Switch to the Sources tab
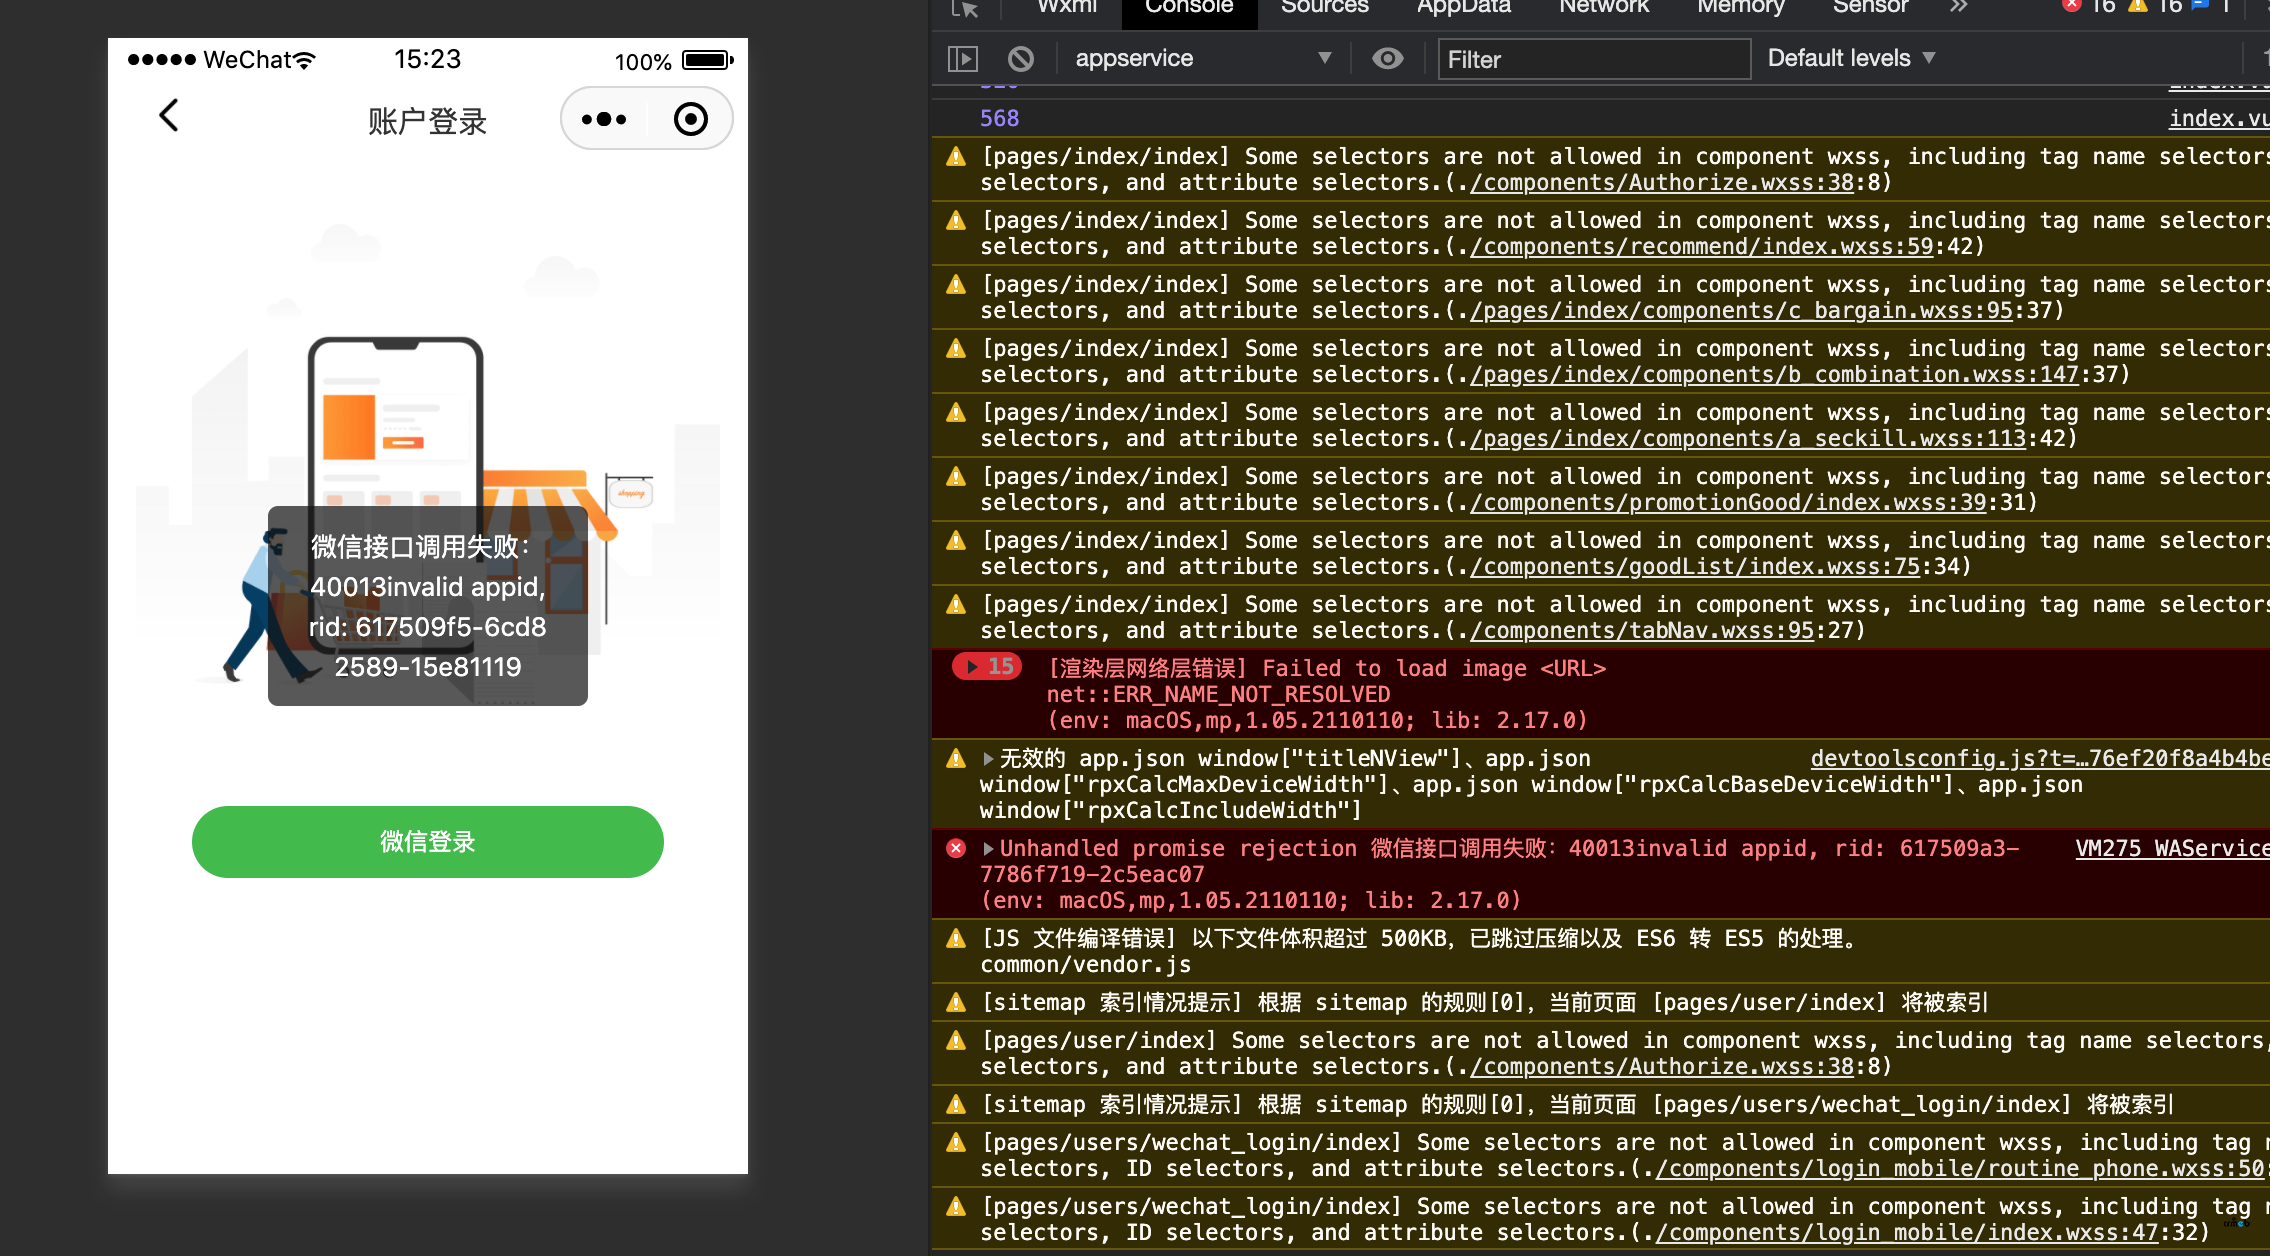The image size is (2270, 1256). tap(1325, 7)
